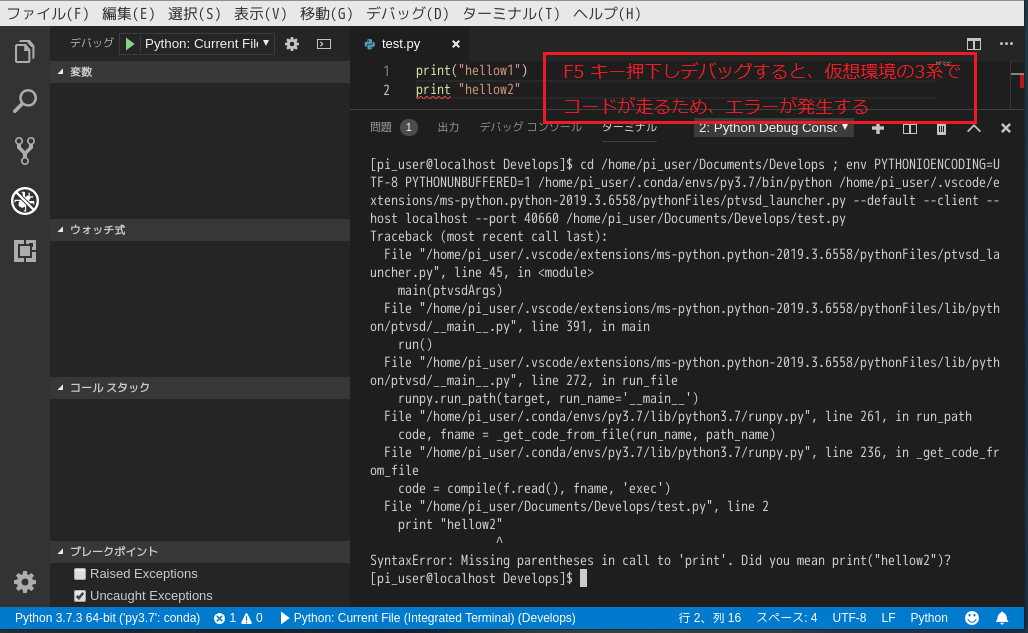
Task: Open debug configuration dropdown Python: Current File
Action: pyautogui.click(x=207, y=44)
